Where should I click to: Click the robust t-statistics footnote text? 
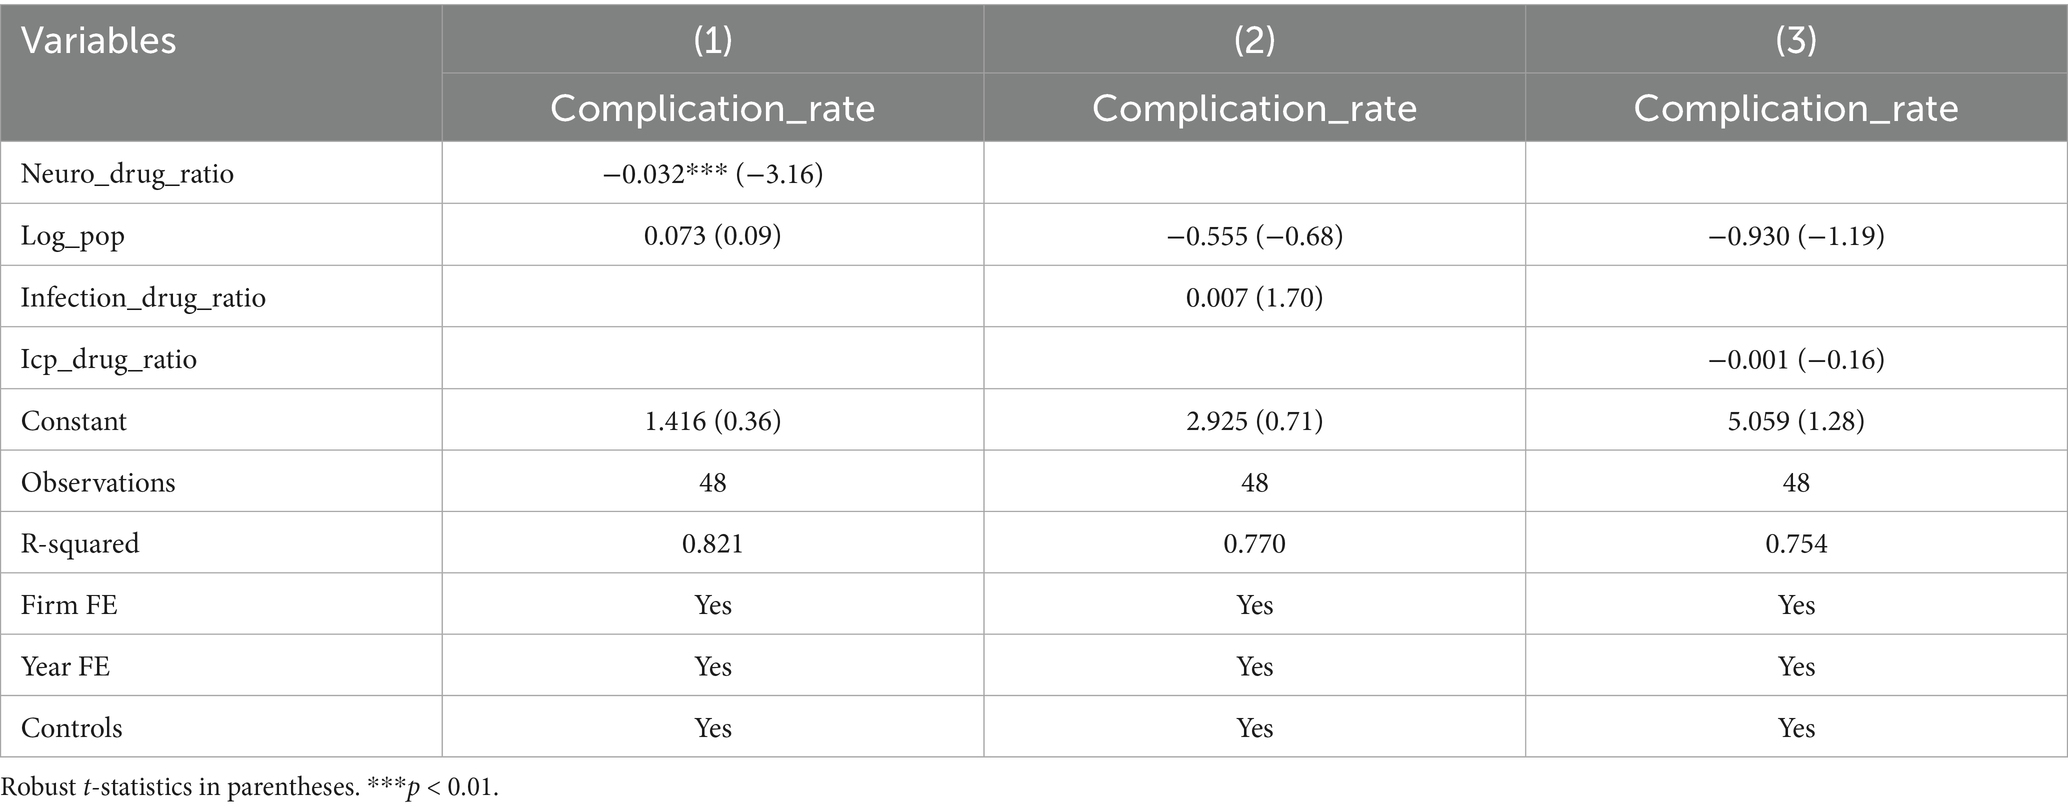249,787
